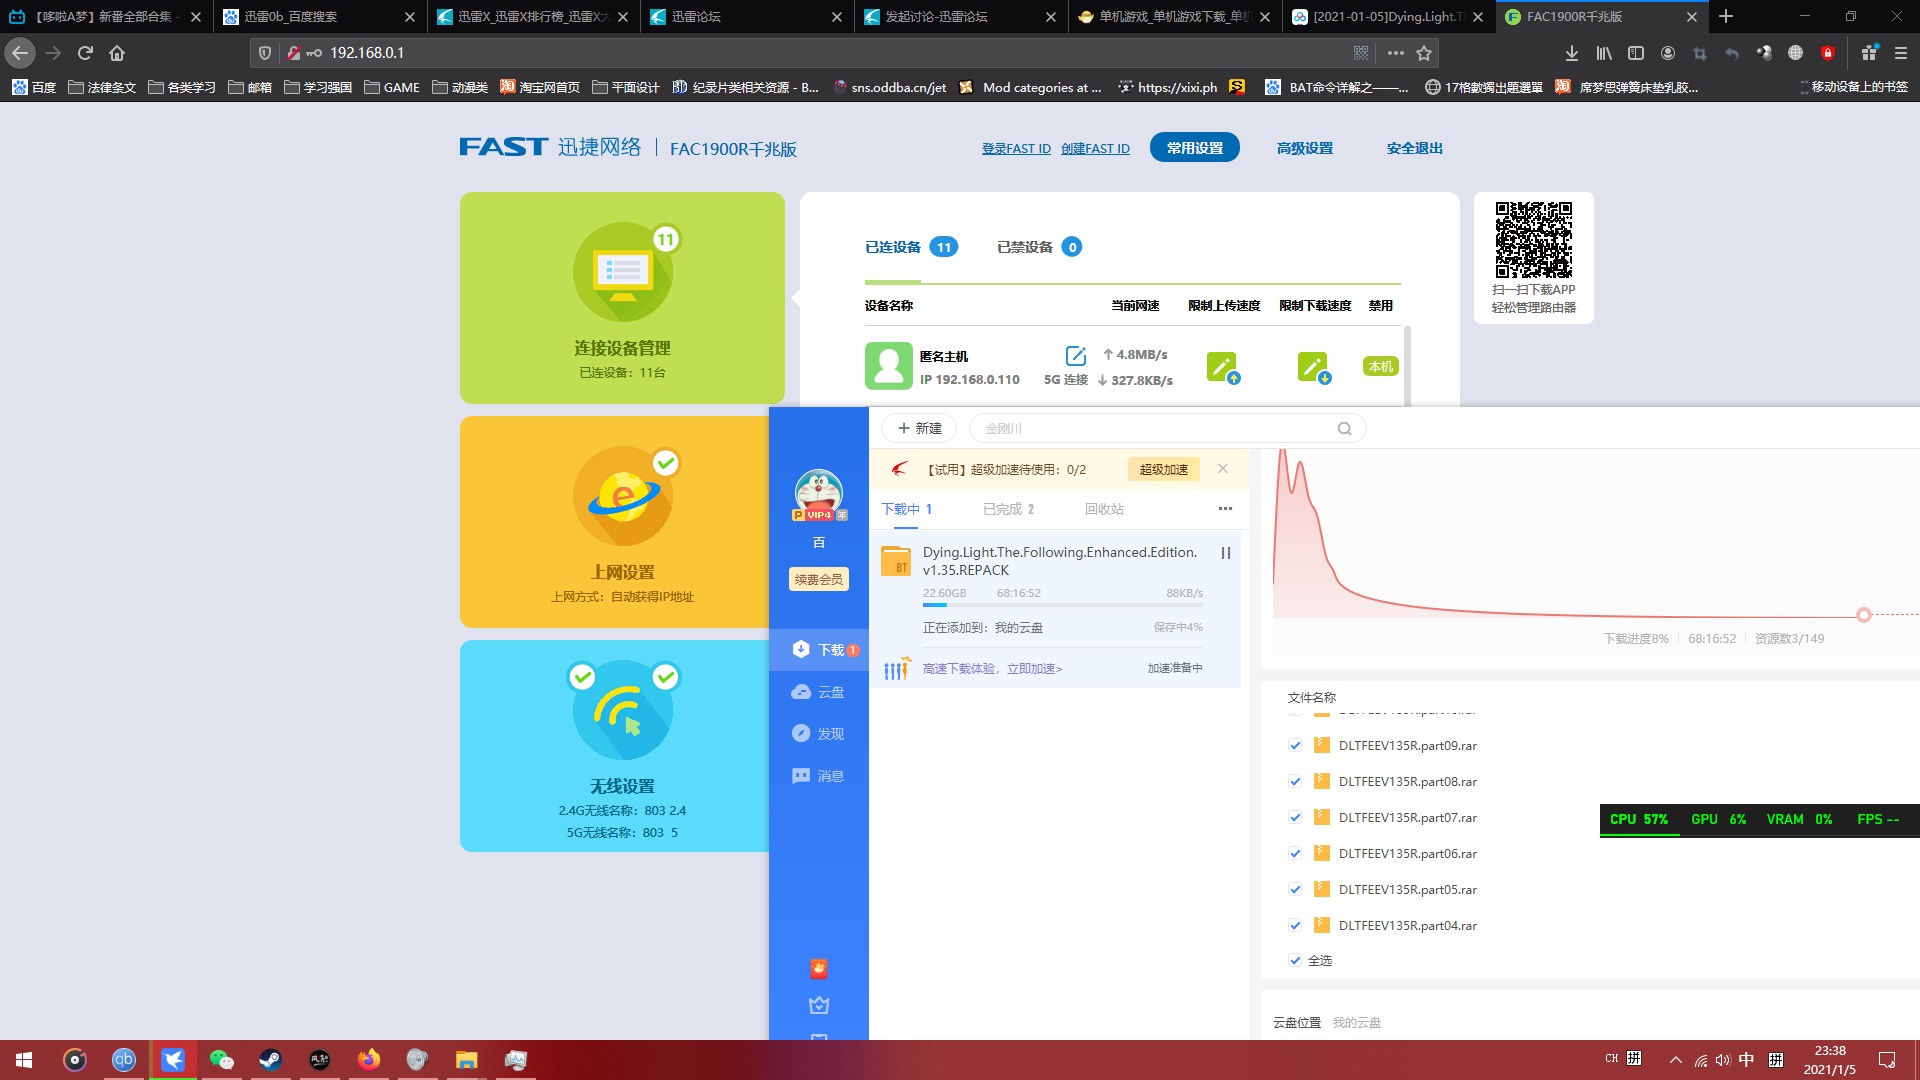Click the download speed limit edit icon
The image size is (1920, 1080).
coord(1313,367)
